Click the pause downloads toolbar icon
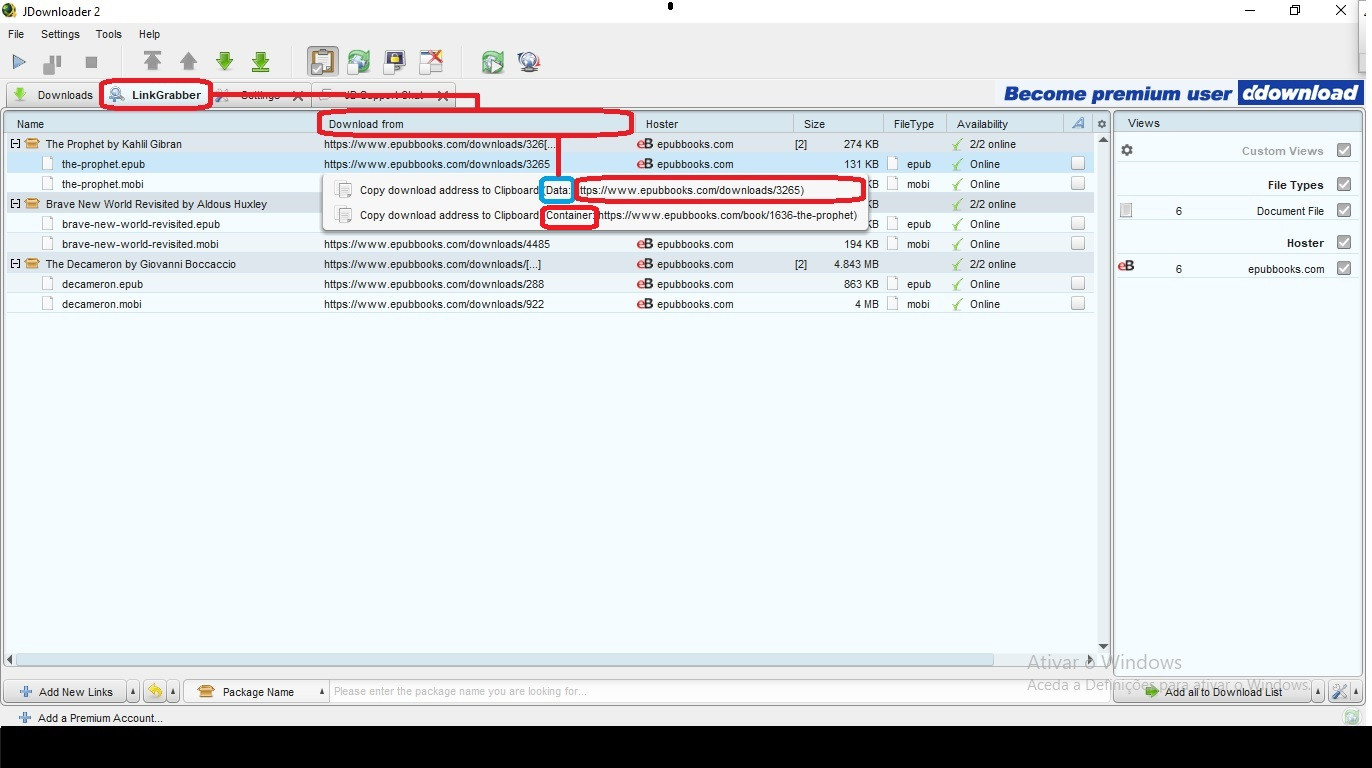This screenshot has width=1372, height=768. tap(52, 63)
